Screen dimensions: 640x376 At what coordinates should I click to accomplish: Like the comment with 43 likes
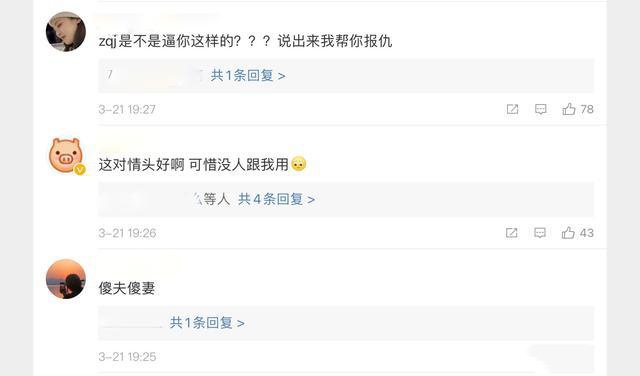click(568, 233)
